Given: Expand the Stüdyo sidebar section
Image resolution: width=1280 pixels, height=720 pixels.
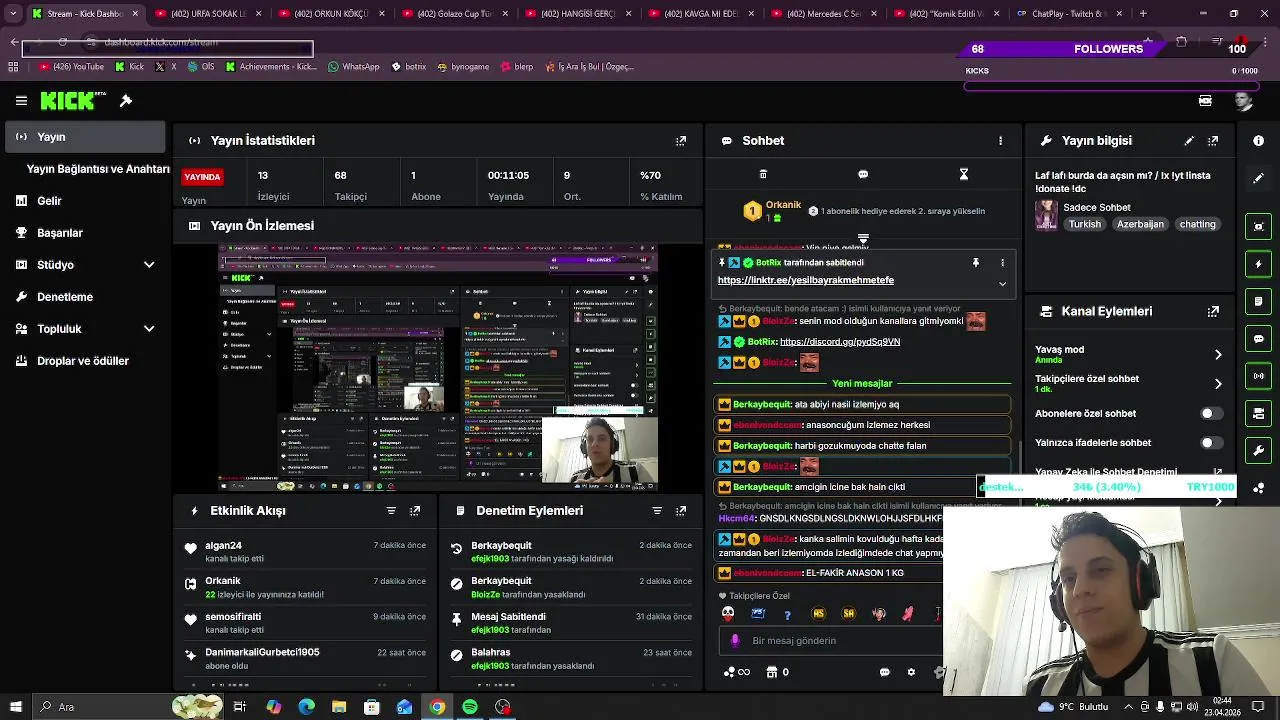Looking at the screenshot, I should pyautogui.click(x=149, y=265).
